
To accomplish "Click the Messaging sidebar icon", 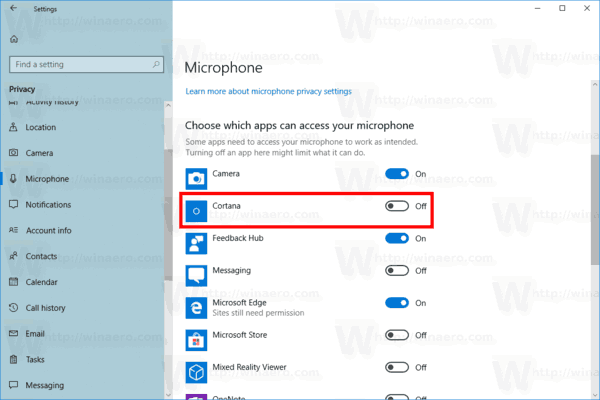I will tap(13, 385).
